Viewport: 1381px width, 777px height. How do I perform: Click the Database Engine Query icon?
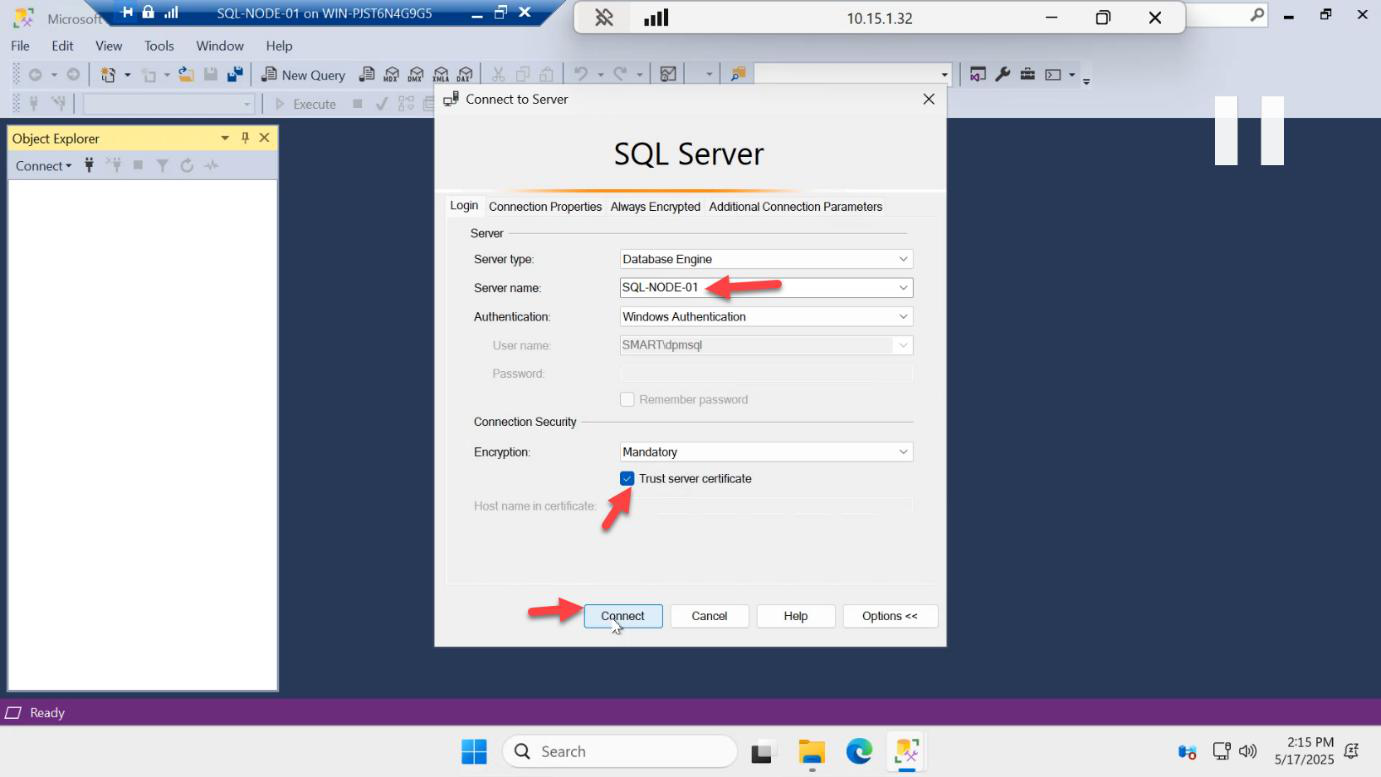click(x=367, y=75)
